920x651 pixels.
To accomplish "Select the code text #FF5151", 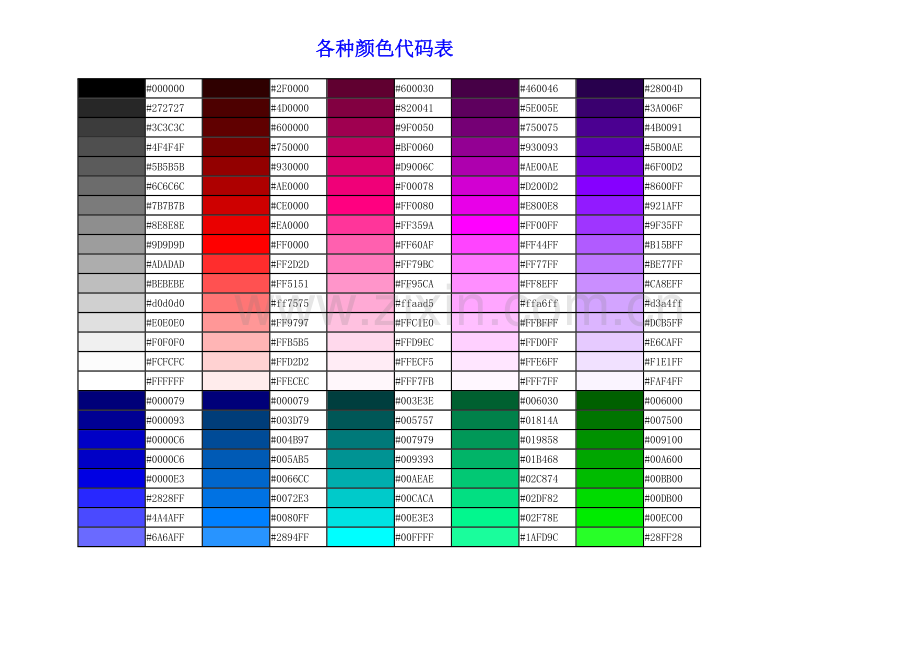I will [x=289, y=284].
